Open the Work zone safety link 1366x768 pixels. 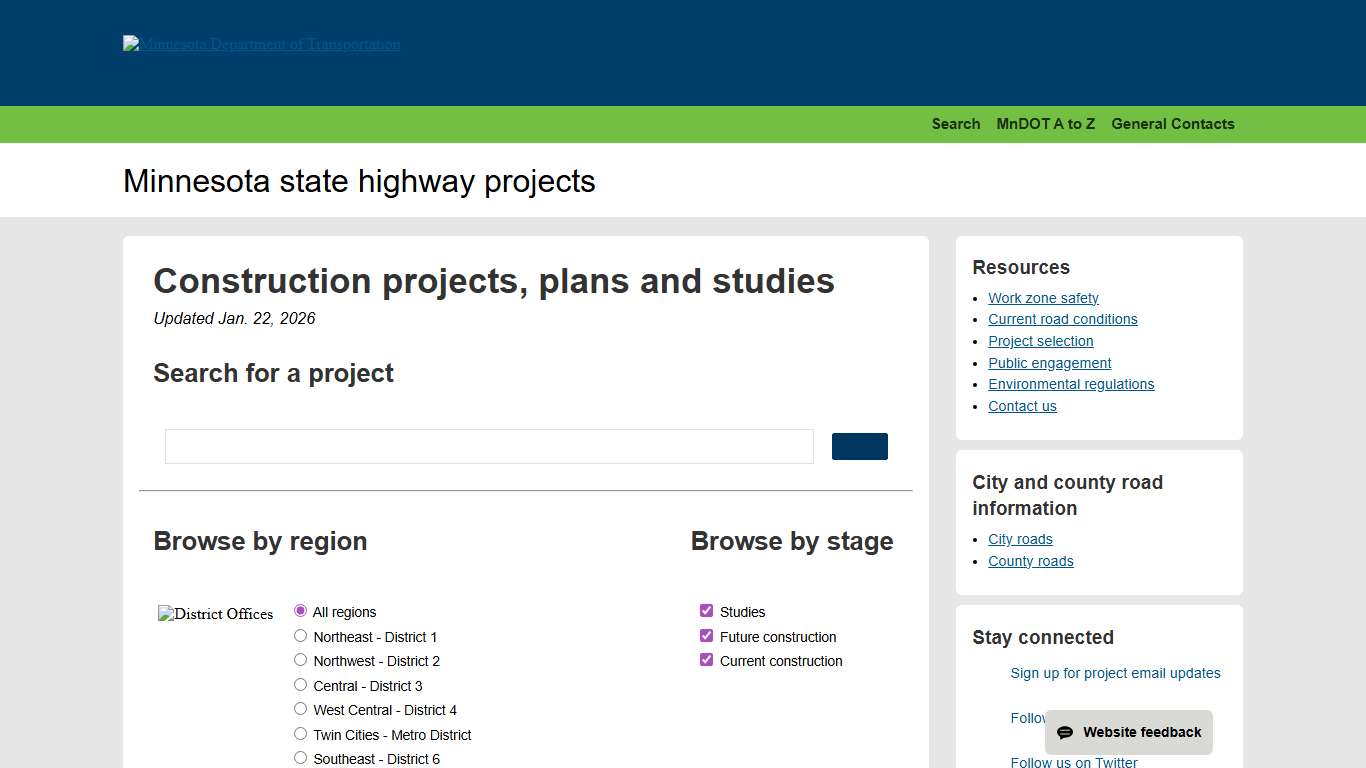[x=1043, y=298]
